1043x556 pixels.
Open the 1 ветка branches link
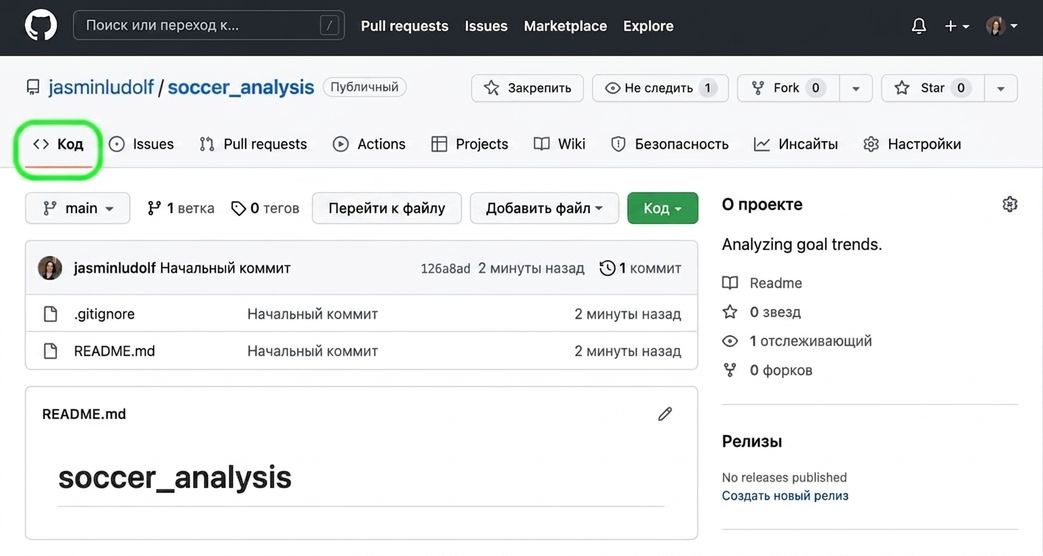tap(181, 208)
